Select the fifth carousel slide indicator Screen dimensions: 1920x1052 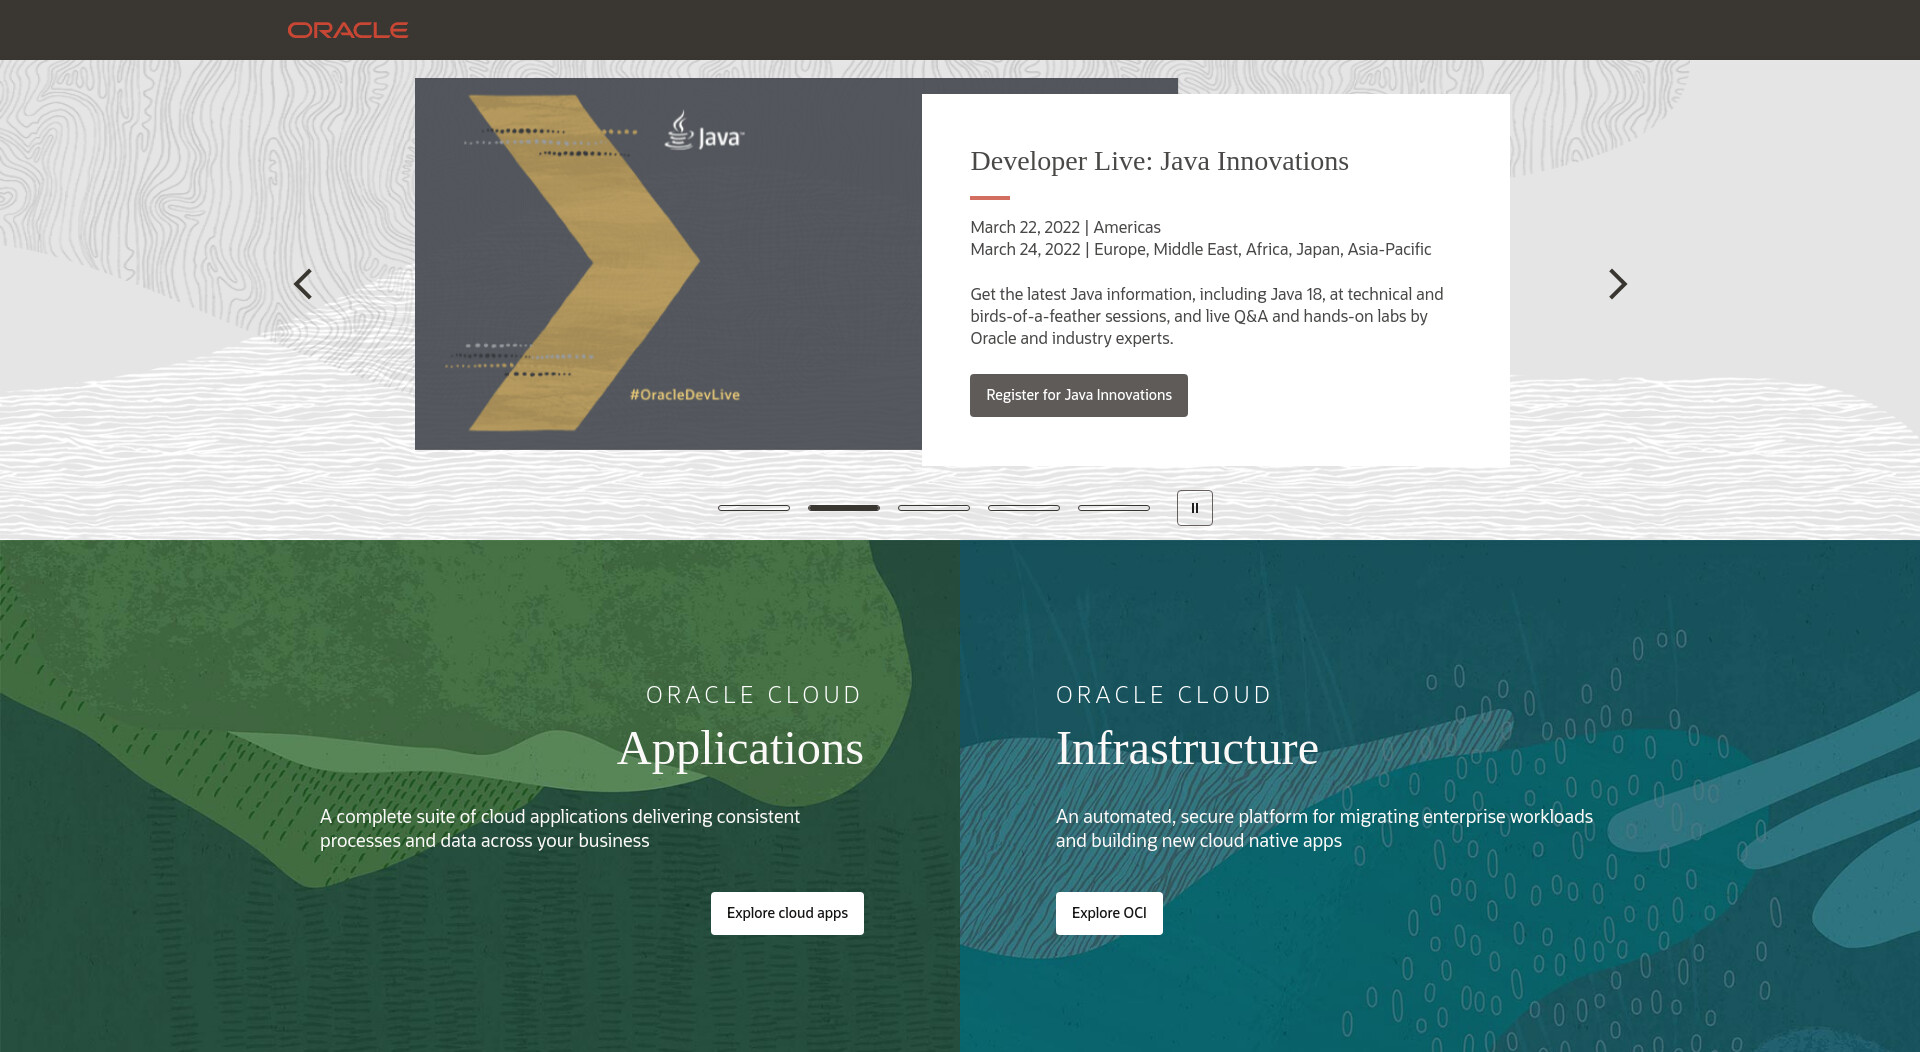pyautogui.click(x=1114, y=508)
